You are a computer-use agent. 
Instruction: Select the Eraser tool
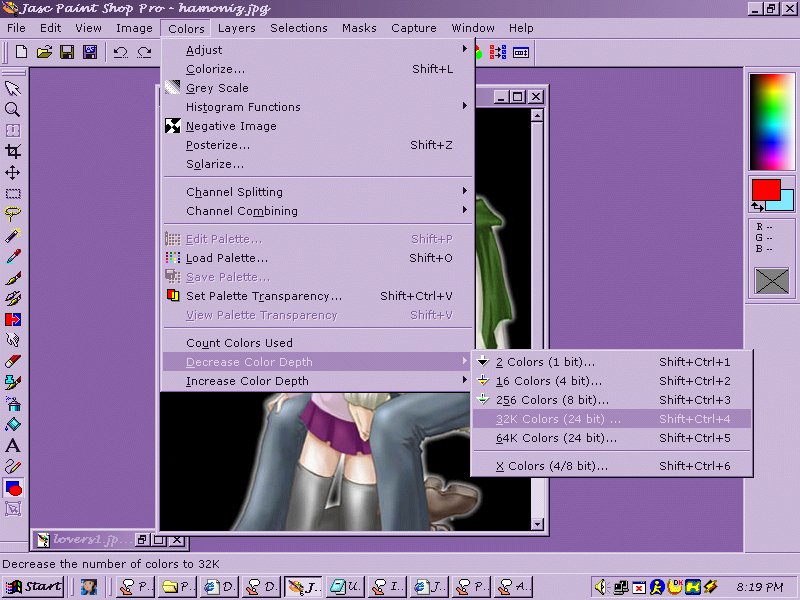click(13, 361)
